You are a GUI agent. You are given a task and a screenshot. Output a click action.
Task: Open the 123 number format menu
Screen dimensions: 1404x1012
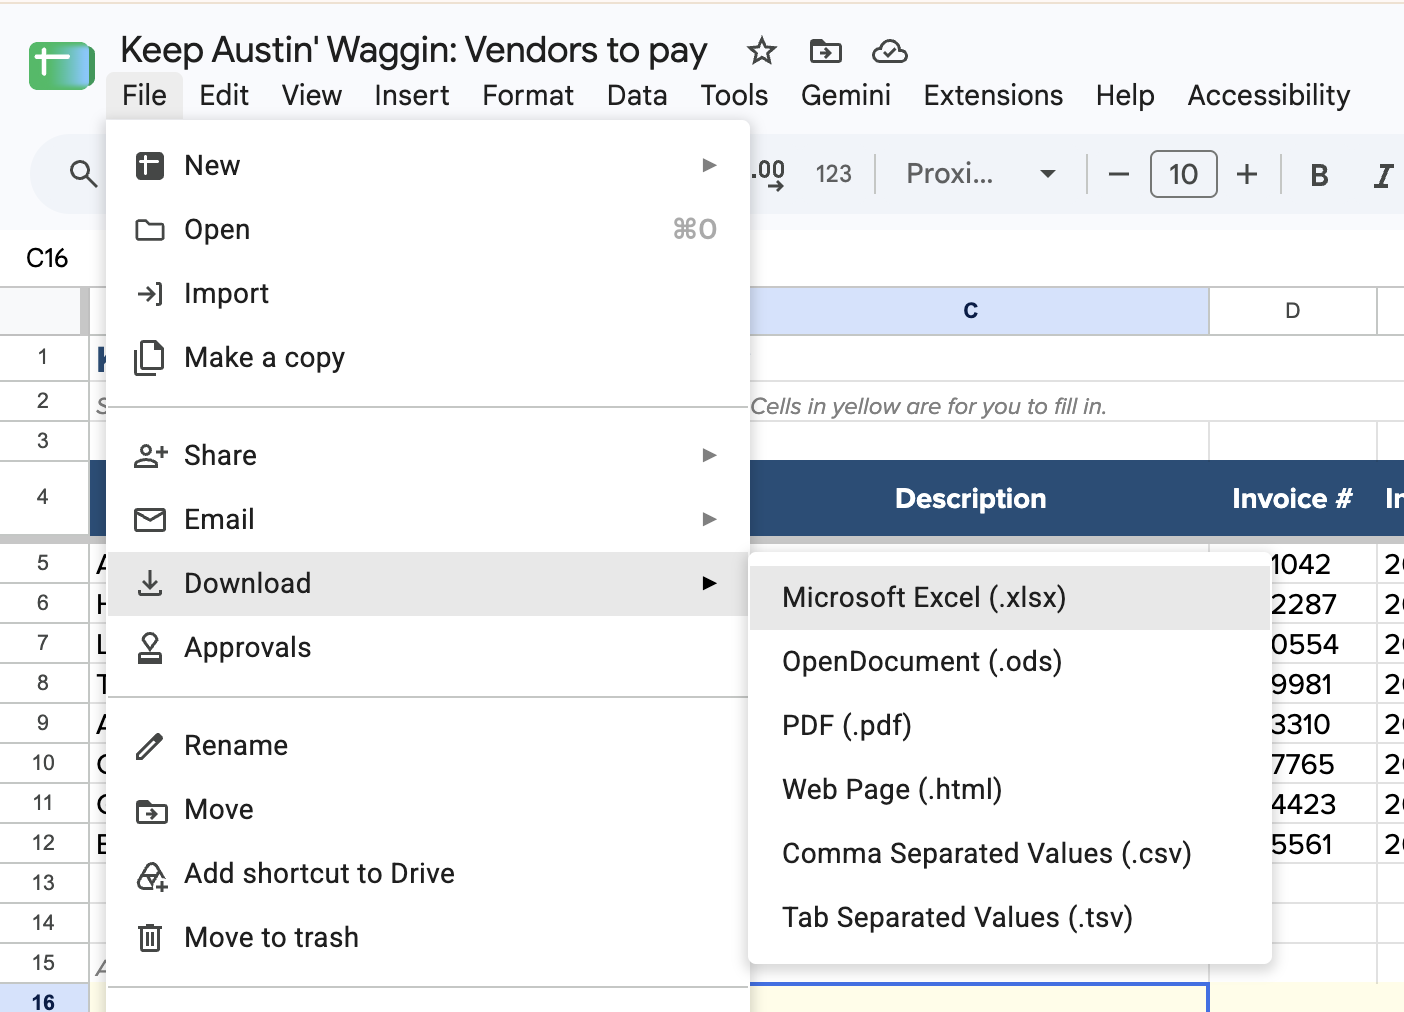point(833,174)
